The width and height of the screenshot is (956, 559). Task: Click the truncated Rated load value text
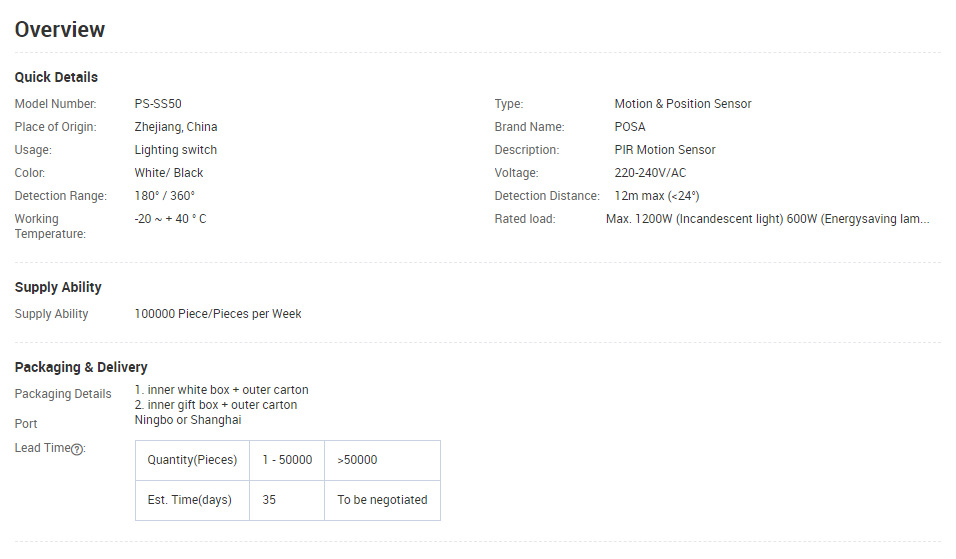(767, 219)
